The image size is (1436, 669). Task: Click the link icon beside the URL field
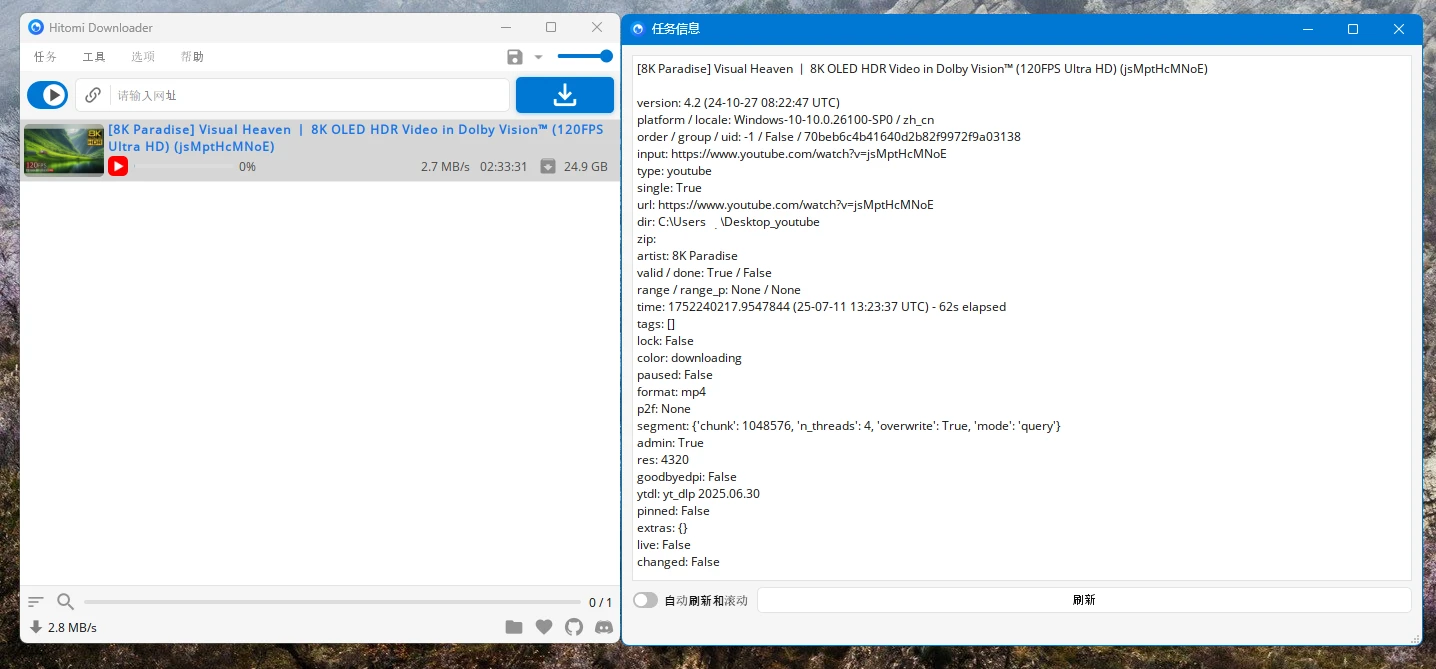click(93, 95)
